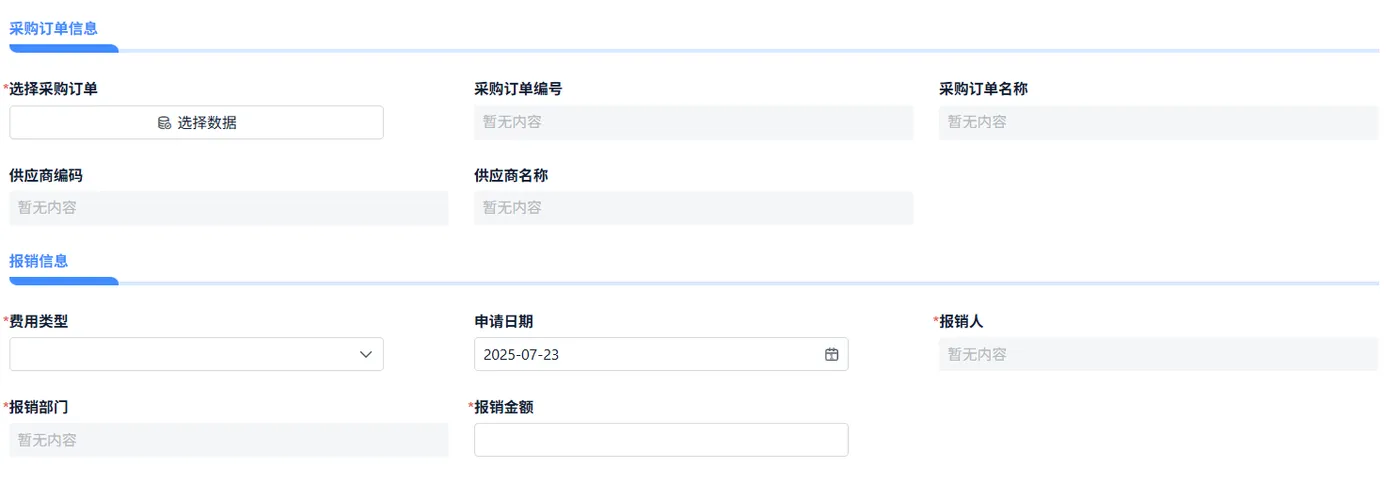This screenshot has width=1400, height=501.
Task: Select the 报销信息 section header
Action: coord(39,261)
